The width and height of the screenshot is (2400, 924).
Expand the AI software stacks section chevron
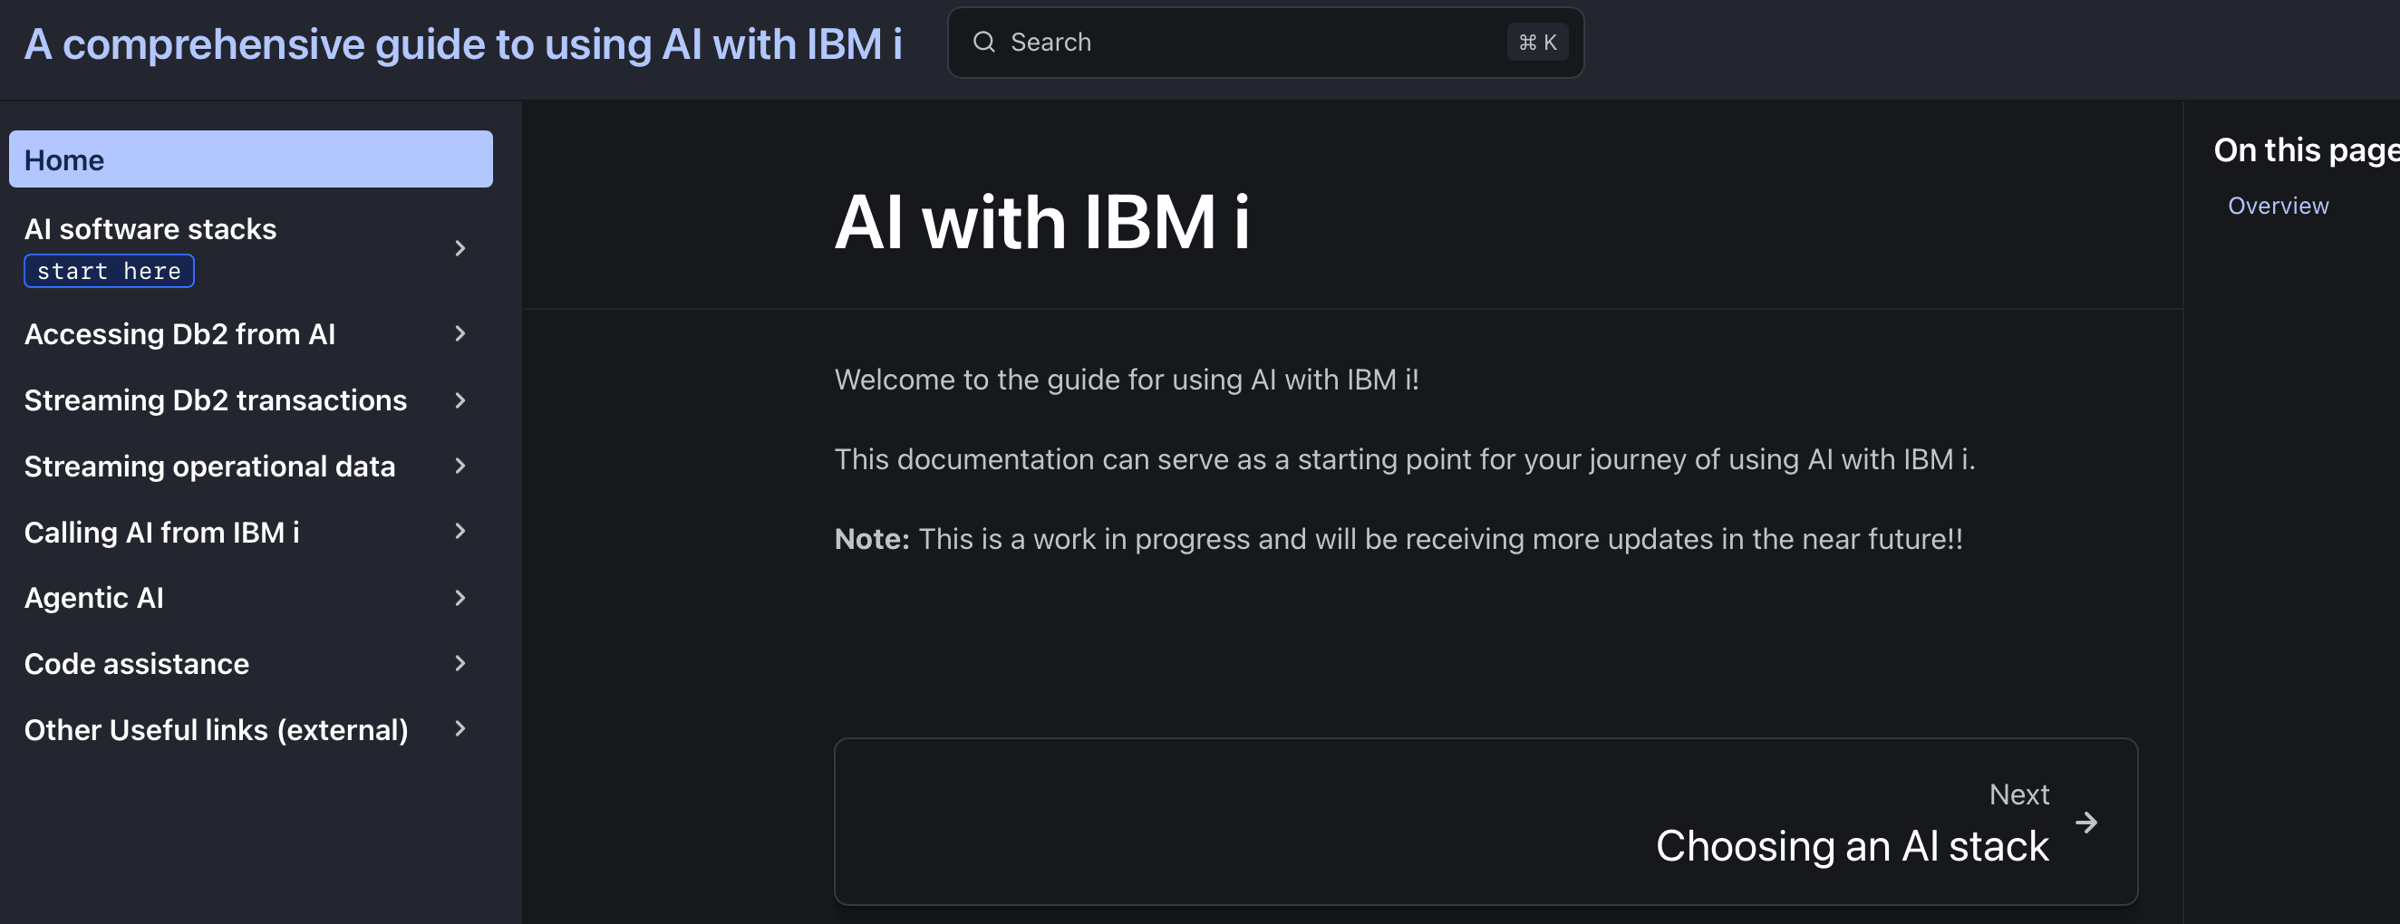point(460,248)
